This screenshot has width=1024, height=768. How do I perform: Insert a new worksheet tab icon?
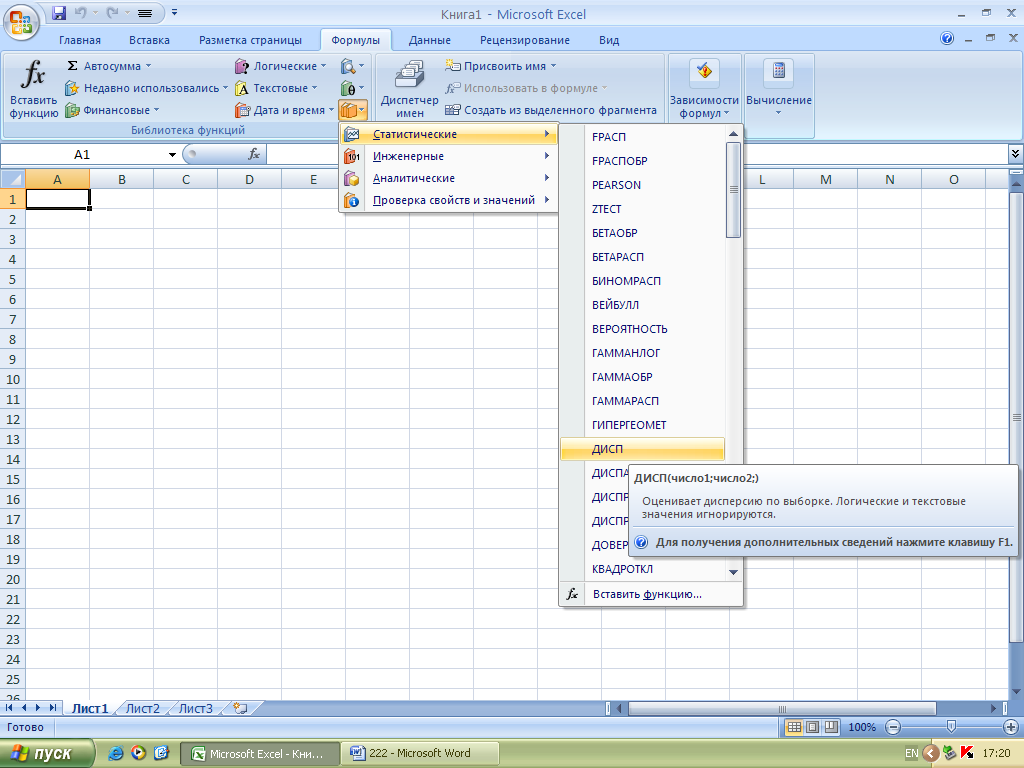click(240, 709)
